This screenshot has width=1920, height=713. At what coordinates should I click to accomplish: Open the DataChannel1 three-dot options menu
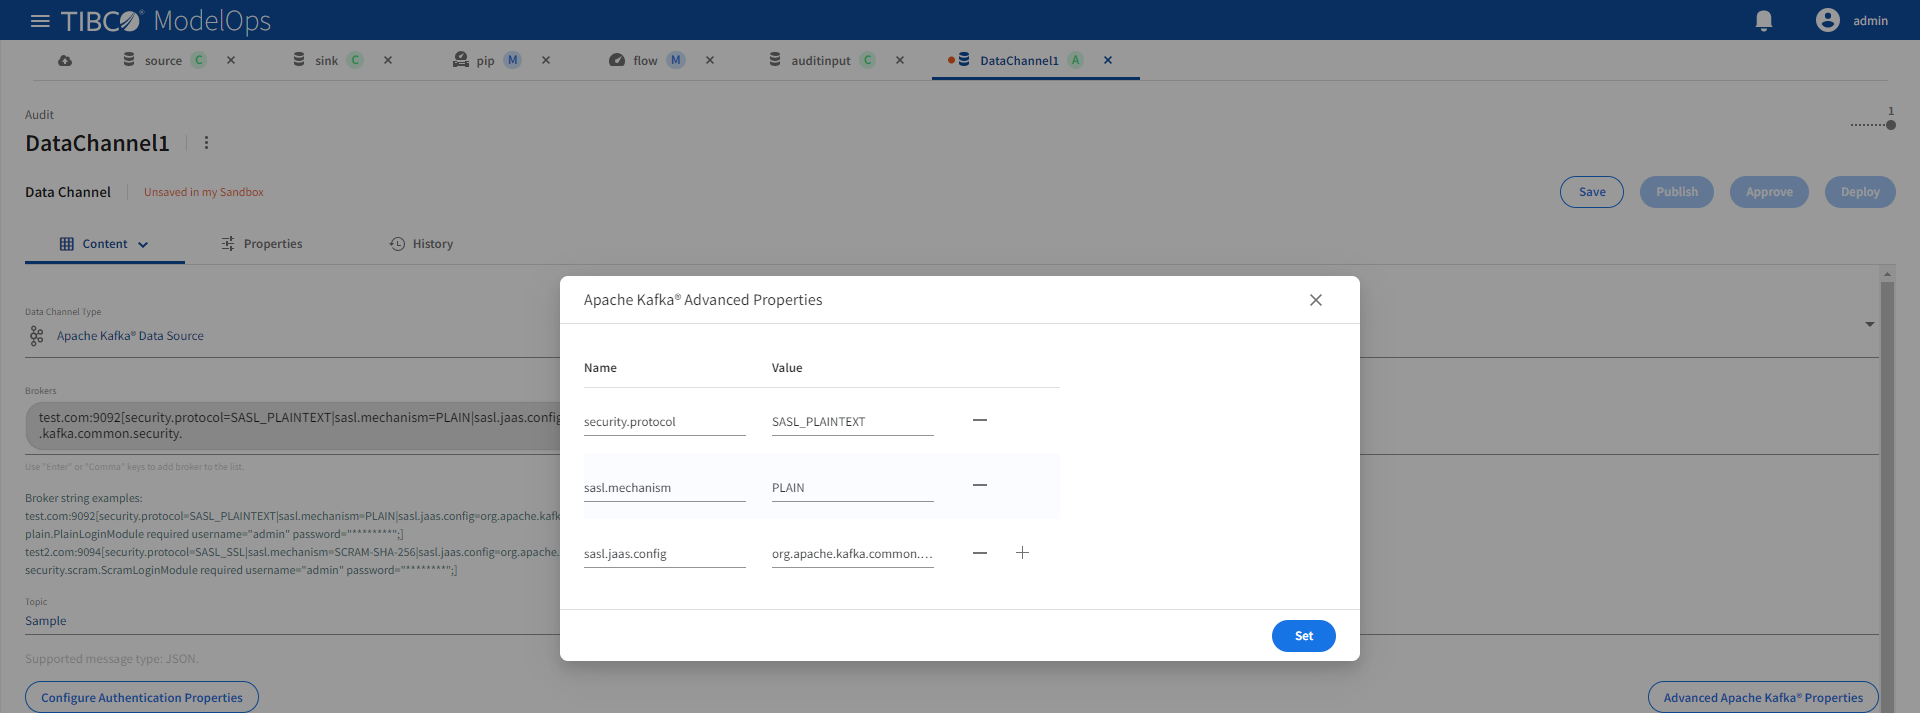click(207, 143)
